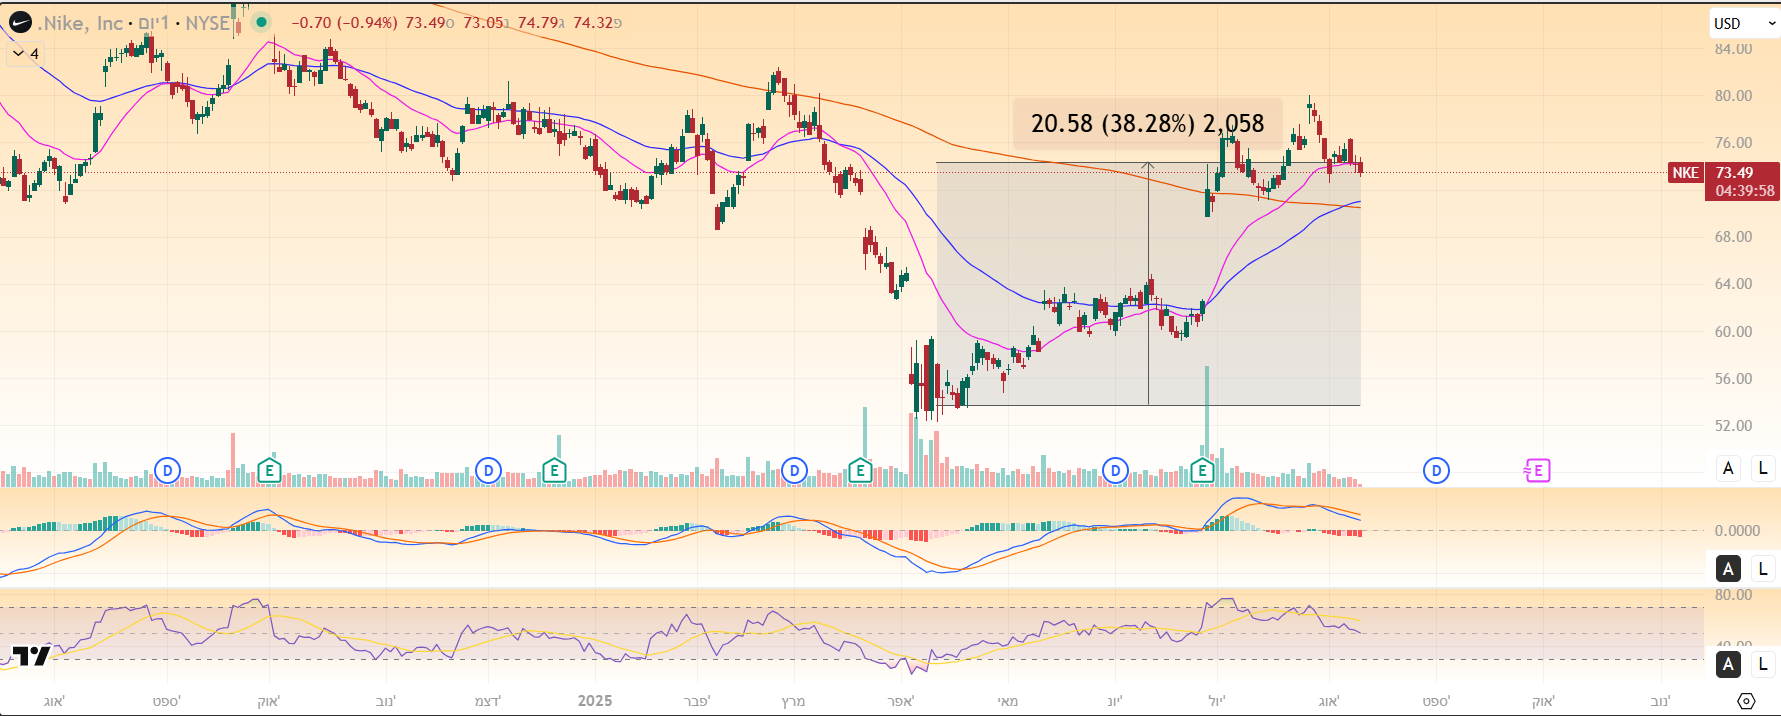Select the 20.58 (38.28%) measurement label
The image size is (1781, 716).
pos(1147,123)
